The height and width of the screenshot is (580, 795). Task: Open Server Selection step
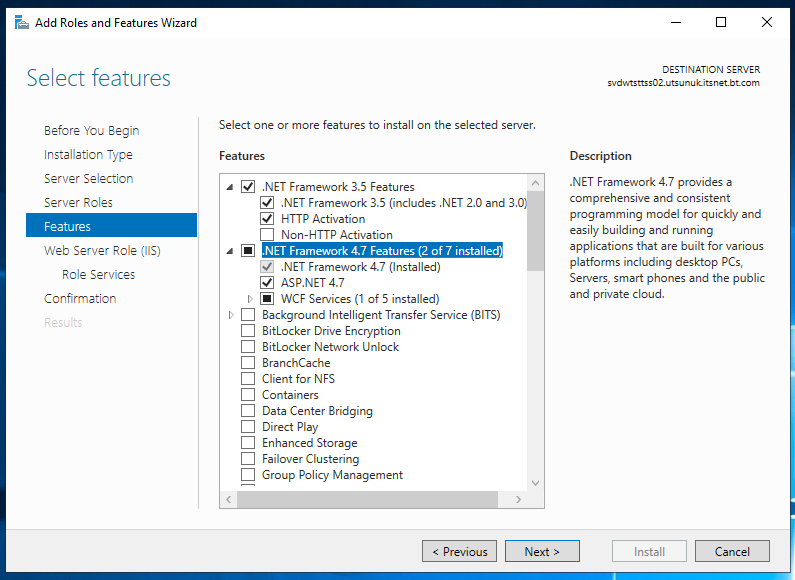[89, 178]
